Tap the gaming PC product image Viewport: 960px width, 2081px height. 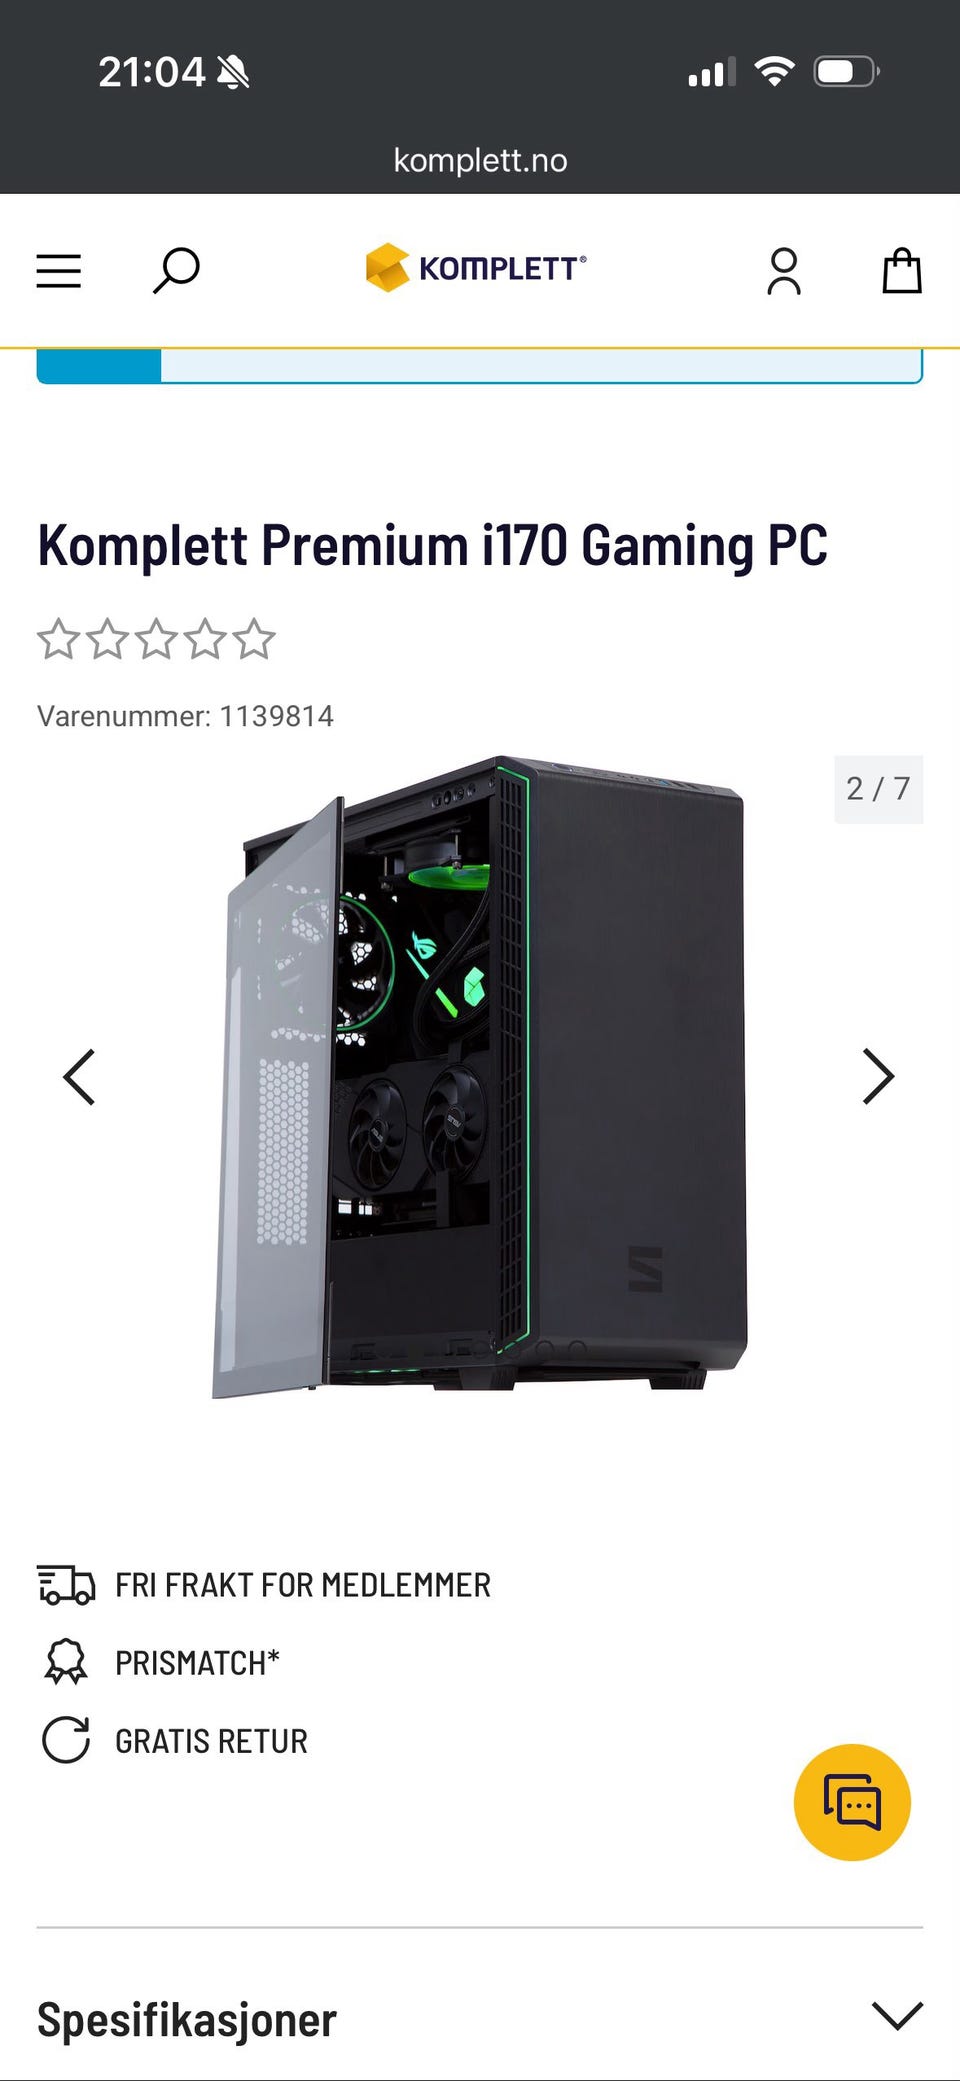(480, 1077)
